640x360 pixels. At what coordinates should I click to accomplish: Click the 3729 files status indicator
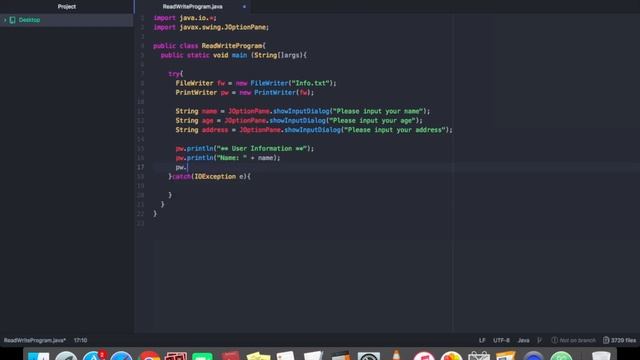[620, 340]
